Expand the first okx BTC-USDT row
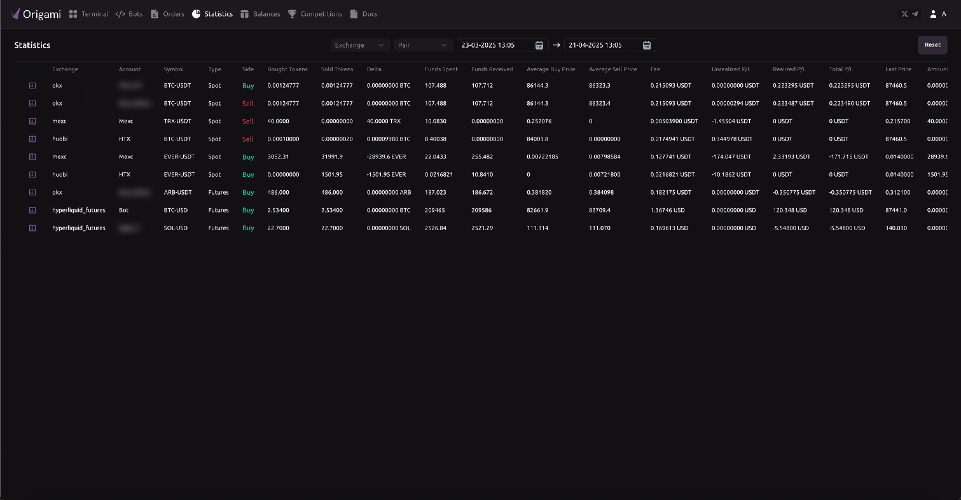961x500 pixels. (32, 86)
